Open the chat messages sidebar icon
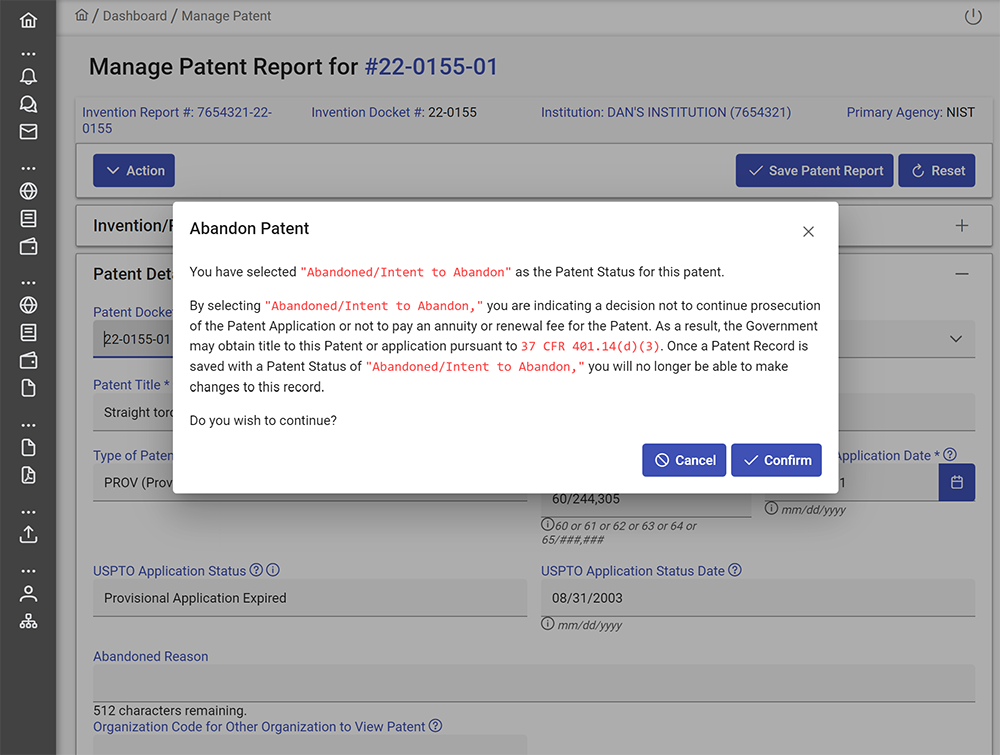This screenshot has width=1000, height=755. (28, 104)
